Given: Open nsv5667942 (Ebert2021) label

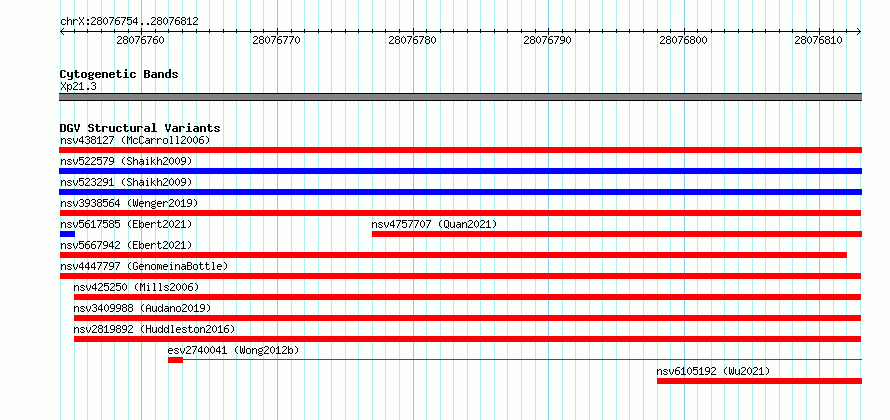Looking at the screenshot, I should 126,245.
